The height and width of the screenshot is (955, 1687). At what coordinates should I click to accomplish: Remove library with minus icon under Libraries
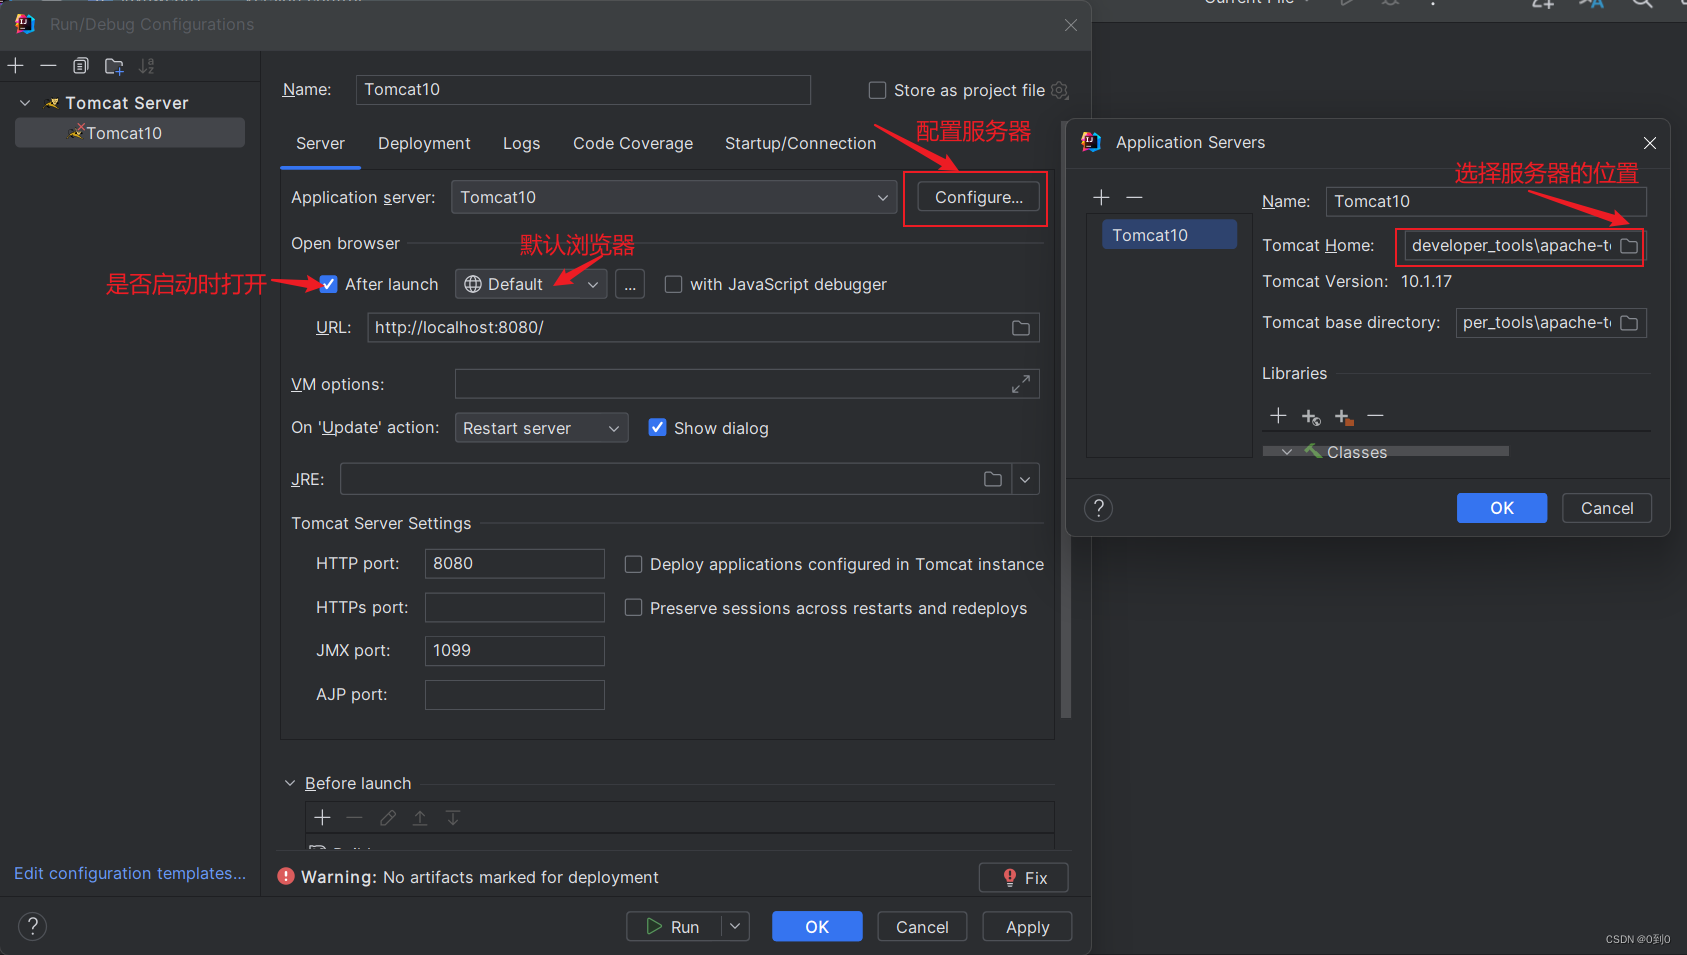point(1376,415)
